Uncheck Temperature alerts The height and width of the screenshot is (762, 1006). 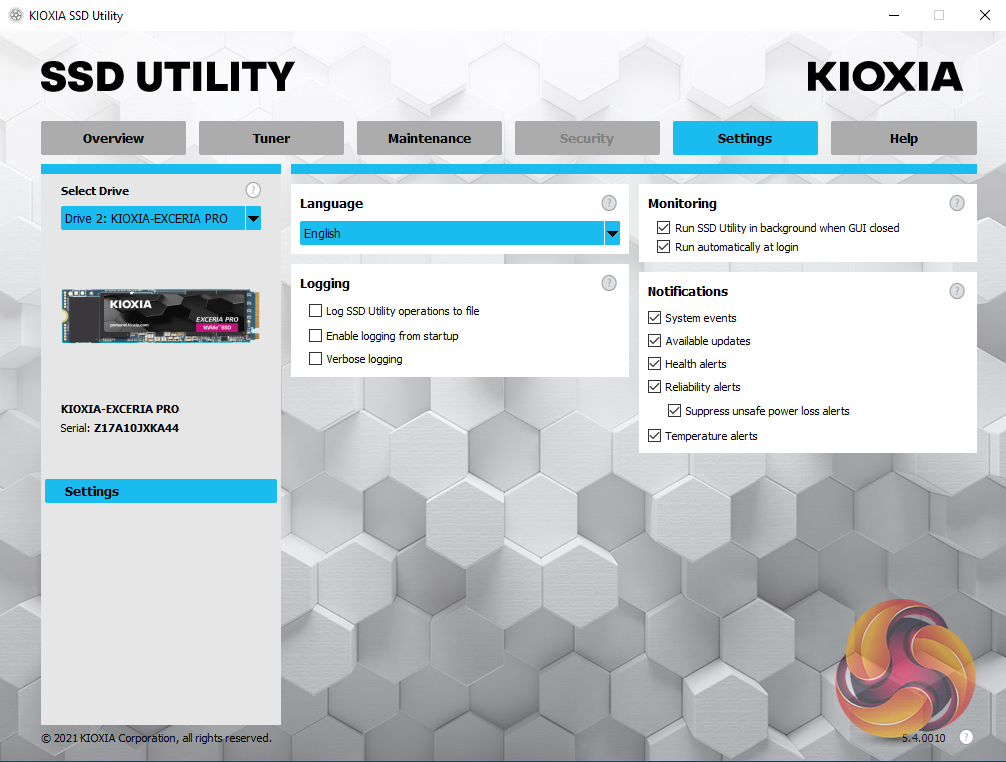654,436
